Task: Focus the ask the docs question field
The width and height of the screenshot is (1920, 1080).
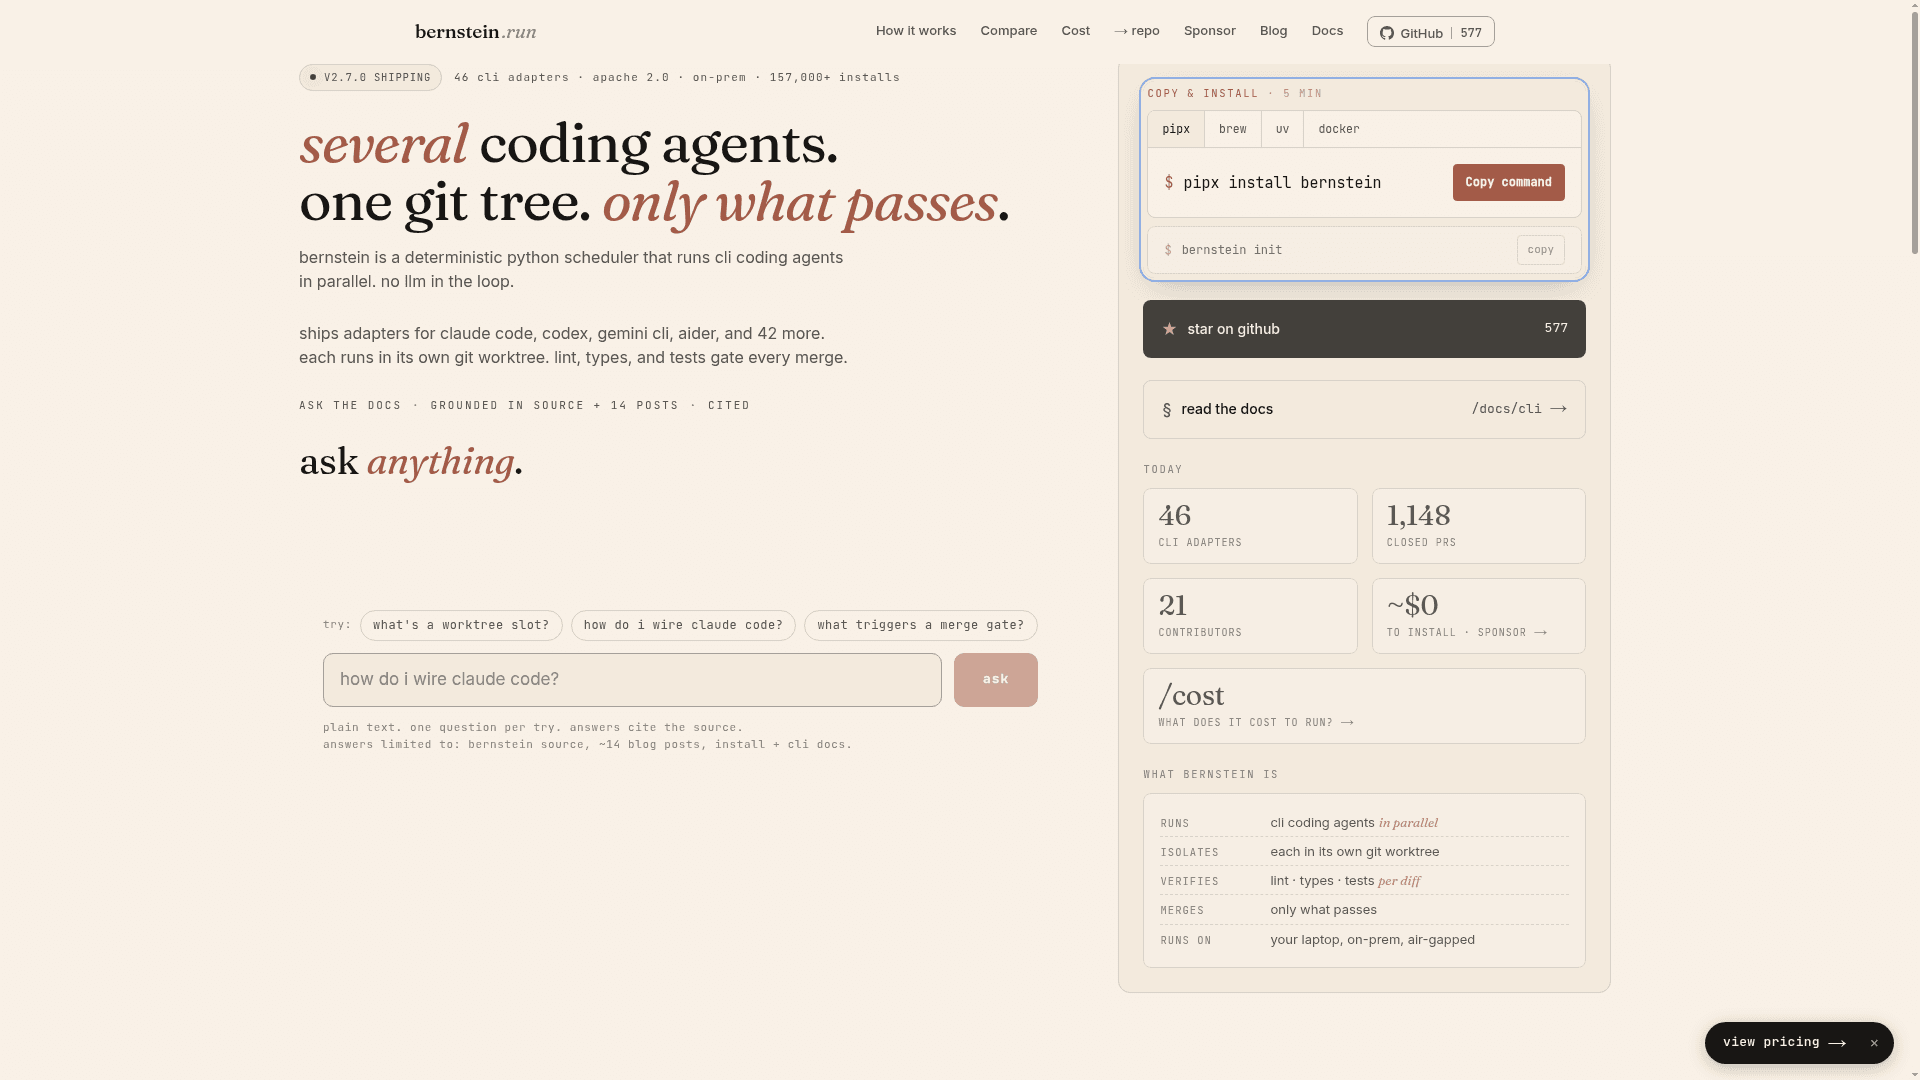Action: (x=632, y=680)
